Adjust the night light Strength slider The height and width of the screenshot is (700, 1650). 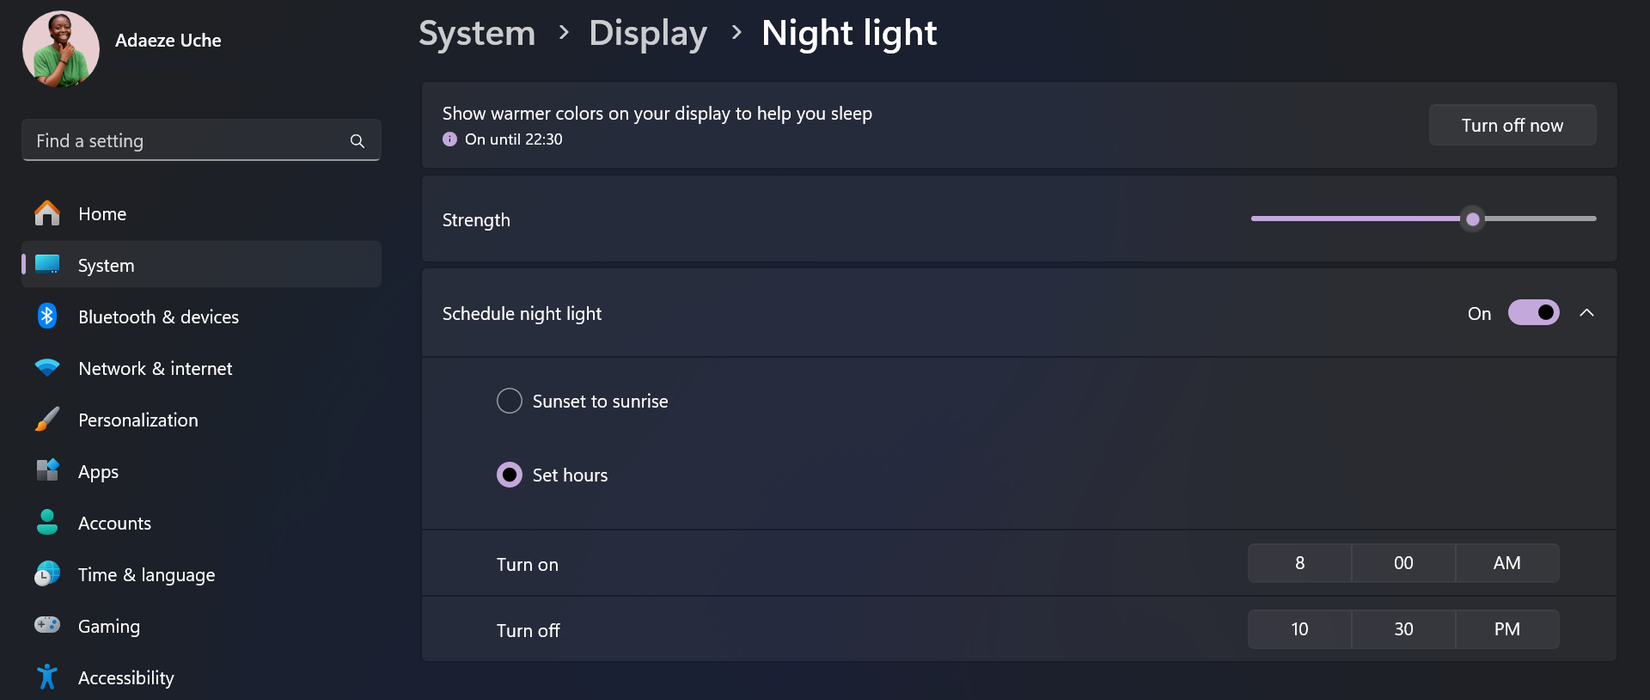(x=1472, y=219)
